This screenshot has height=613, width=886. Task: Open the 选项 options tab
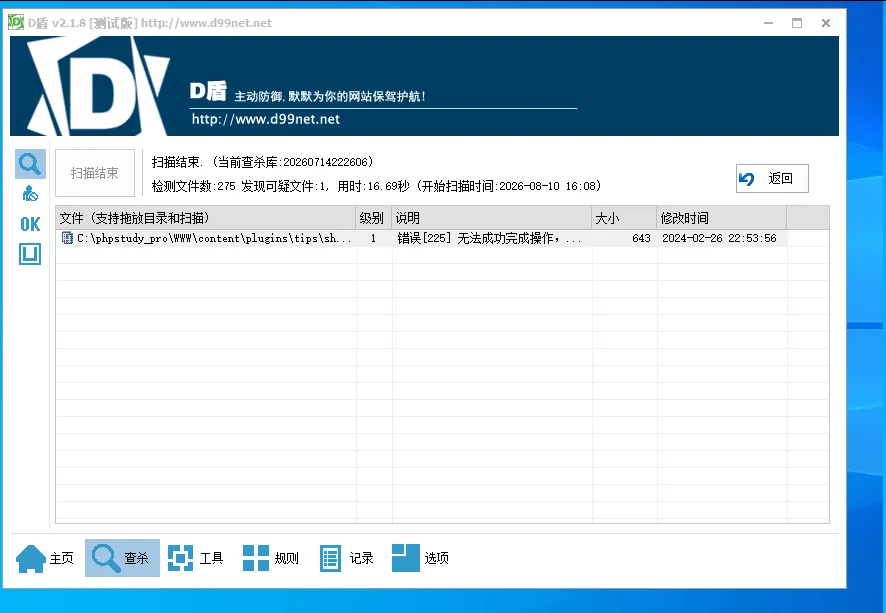(420, 558)
